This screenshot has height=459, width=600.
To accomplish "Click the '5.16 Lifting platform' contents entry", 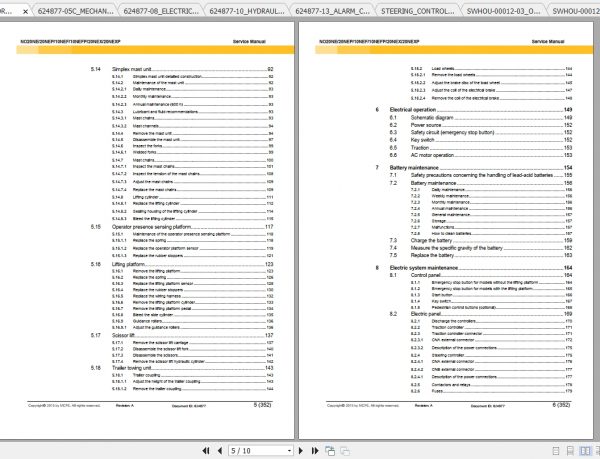I will pos(182,264).
